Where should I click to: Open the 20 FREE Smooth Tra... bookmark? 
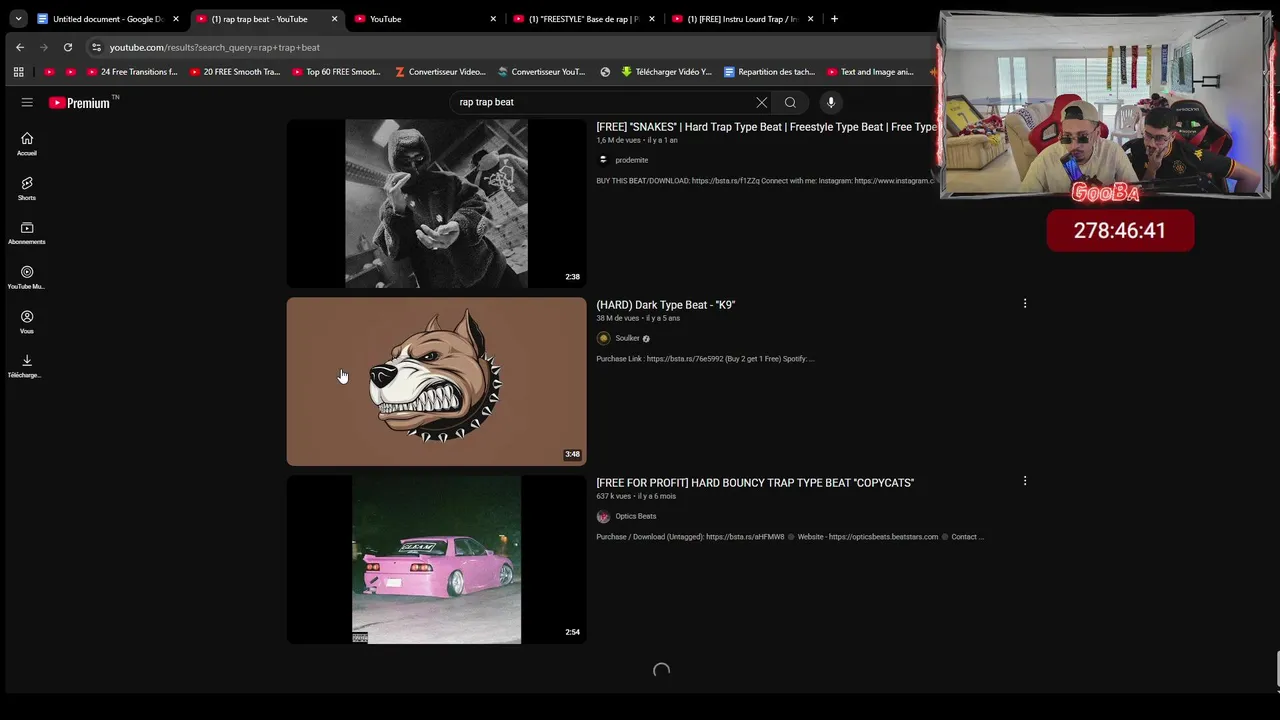coord(234,72)
